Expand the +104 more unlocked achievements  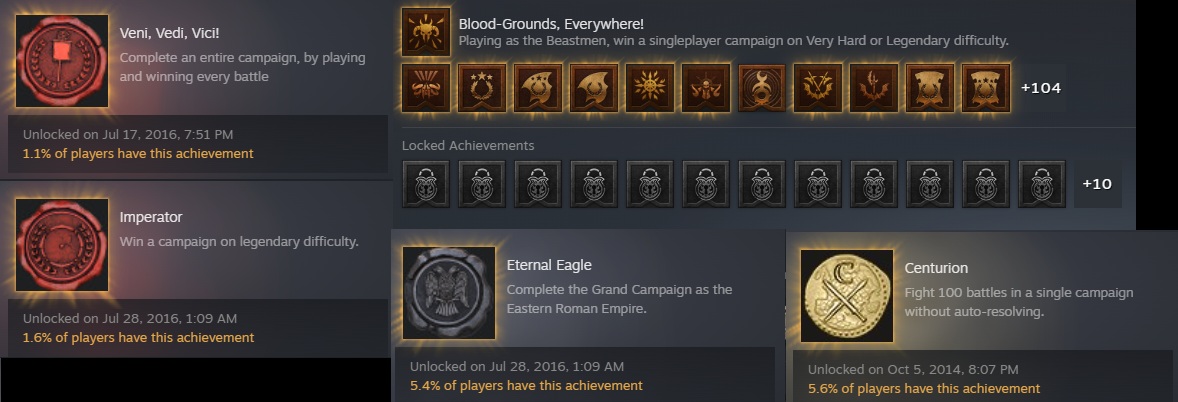coord(1041,88)
